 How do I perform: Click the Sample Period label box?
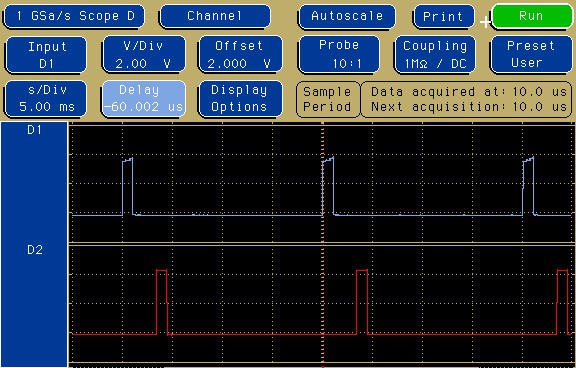click(328, 99)
